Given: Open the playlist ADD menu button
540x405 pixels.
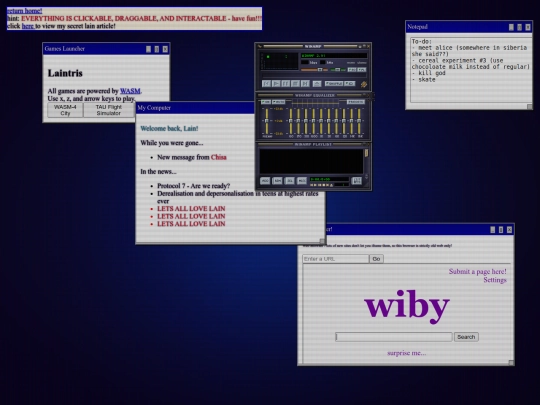Looking at the screenshot, I should pos(265,181).
